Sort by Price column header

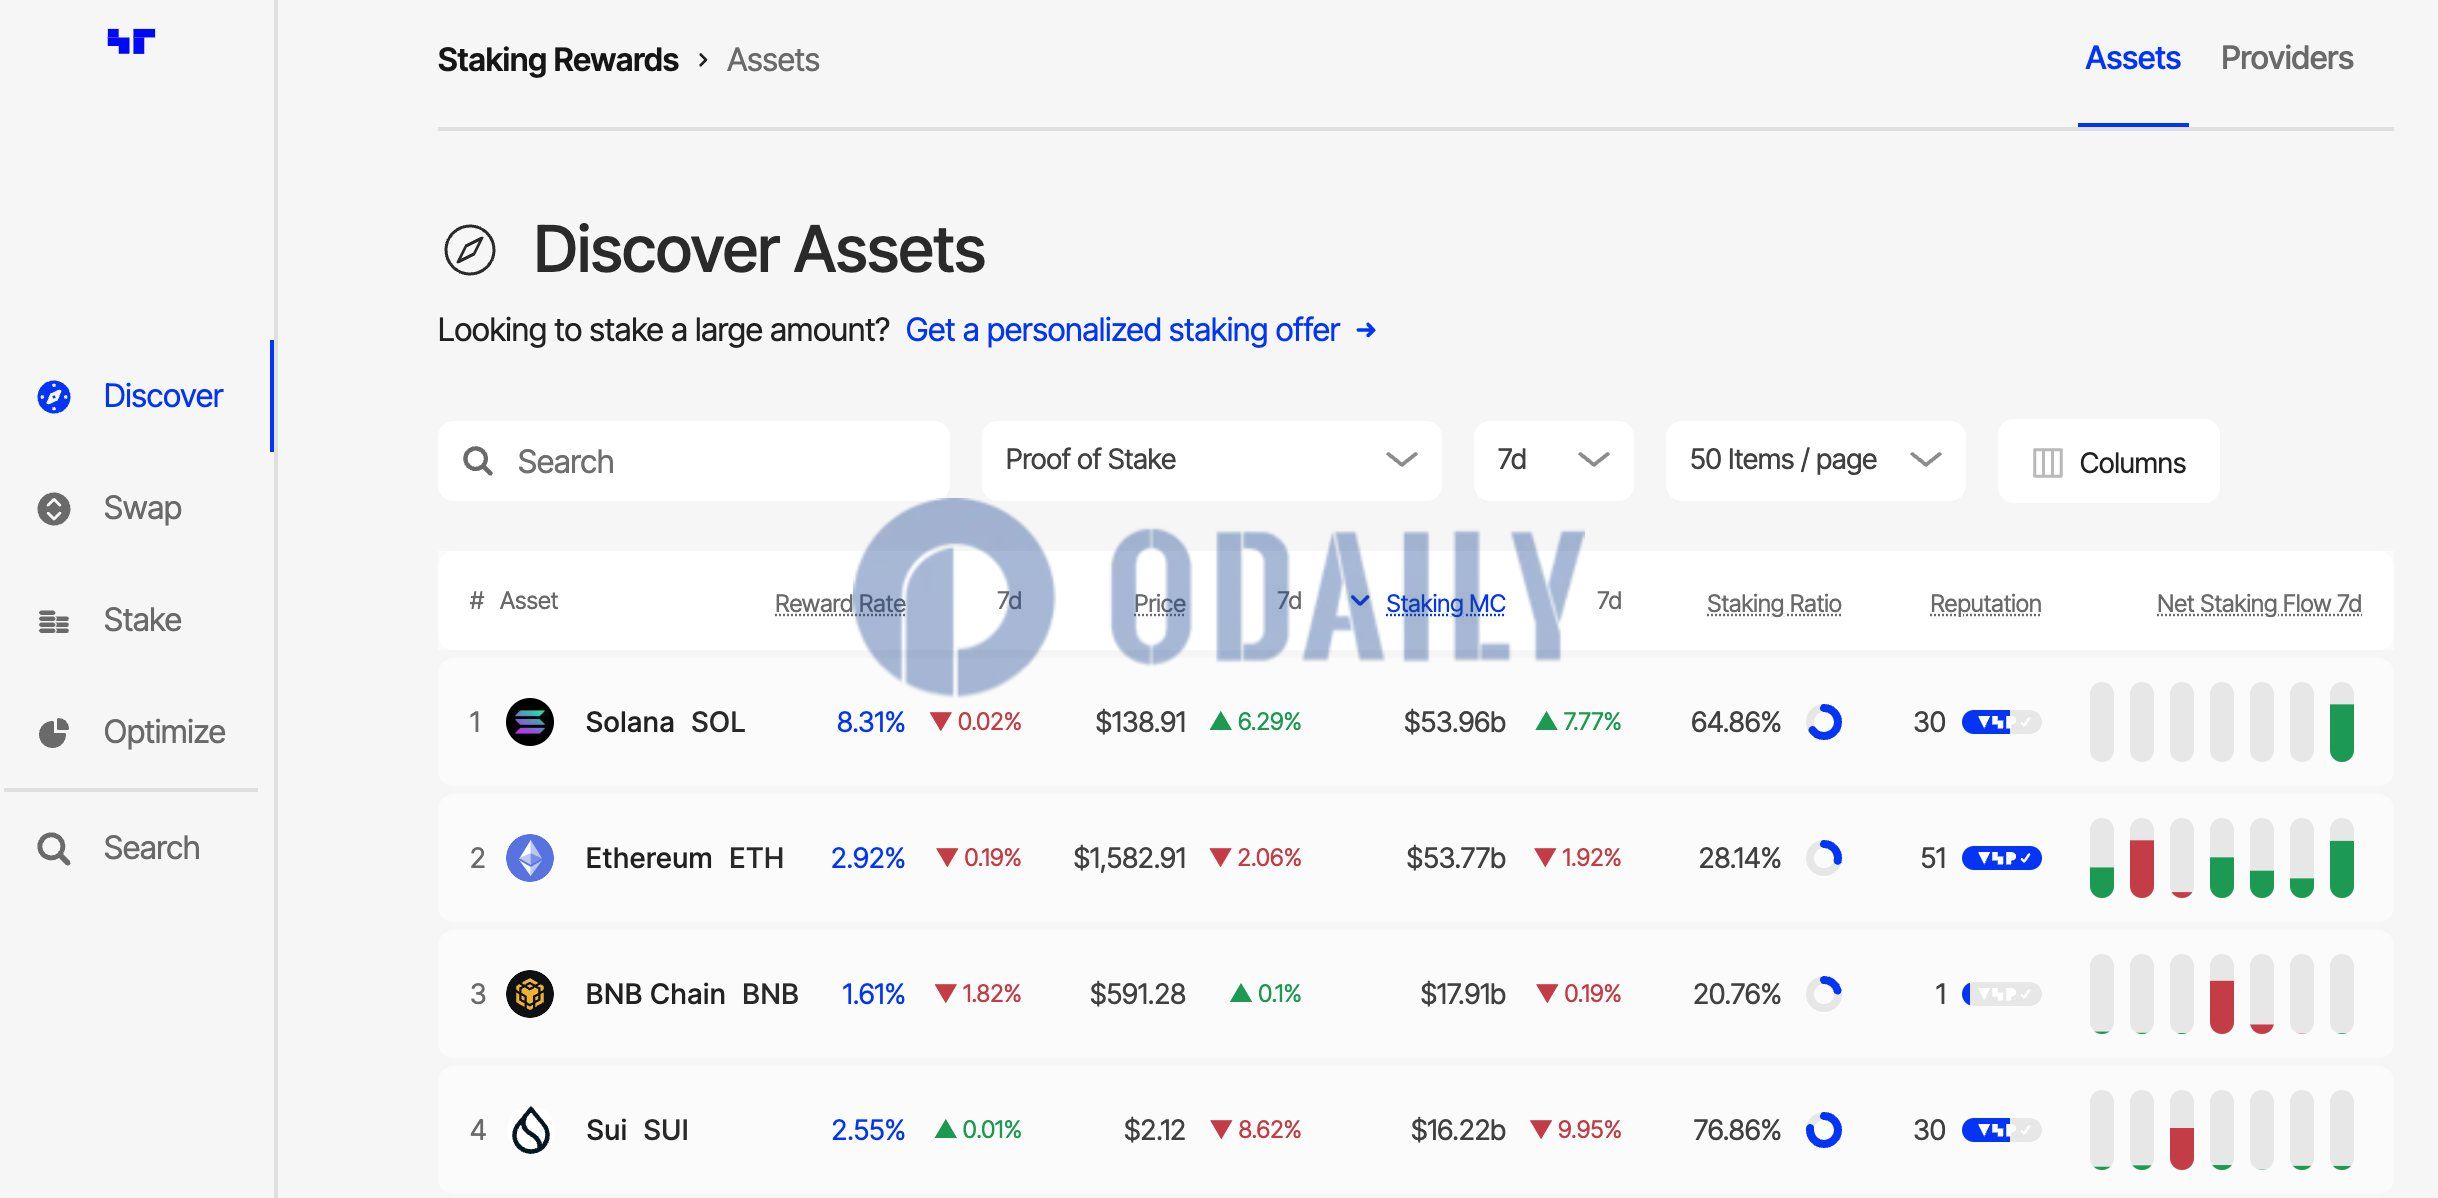click(1160, 603)
